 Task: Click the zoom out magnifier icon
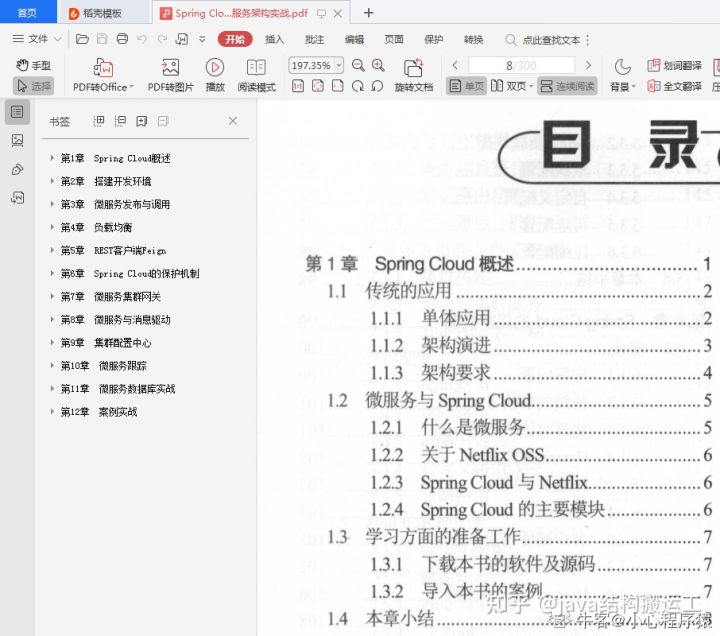(x=358, y=65)
